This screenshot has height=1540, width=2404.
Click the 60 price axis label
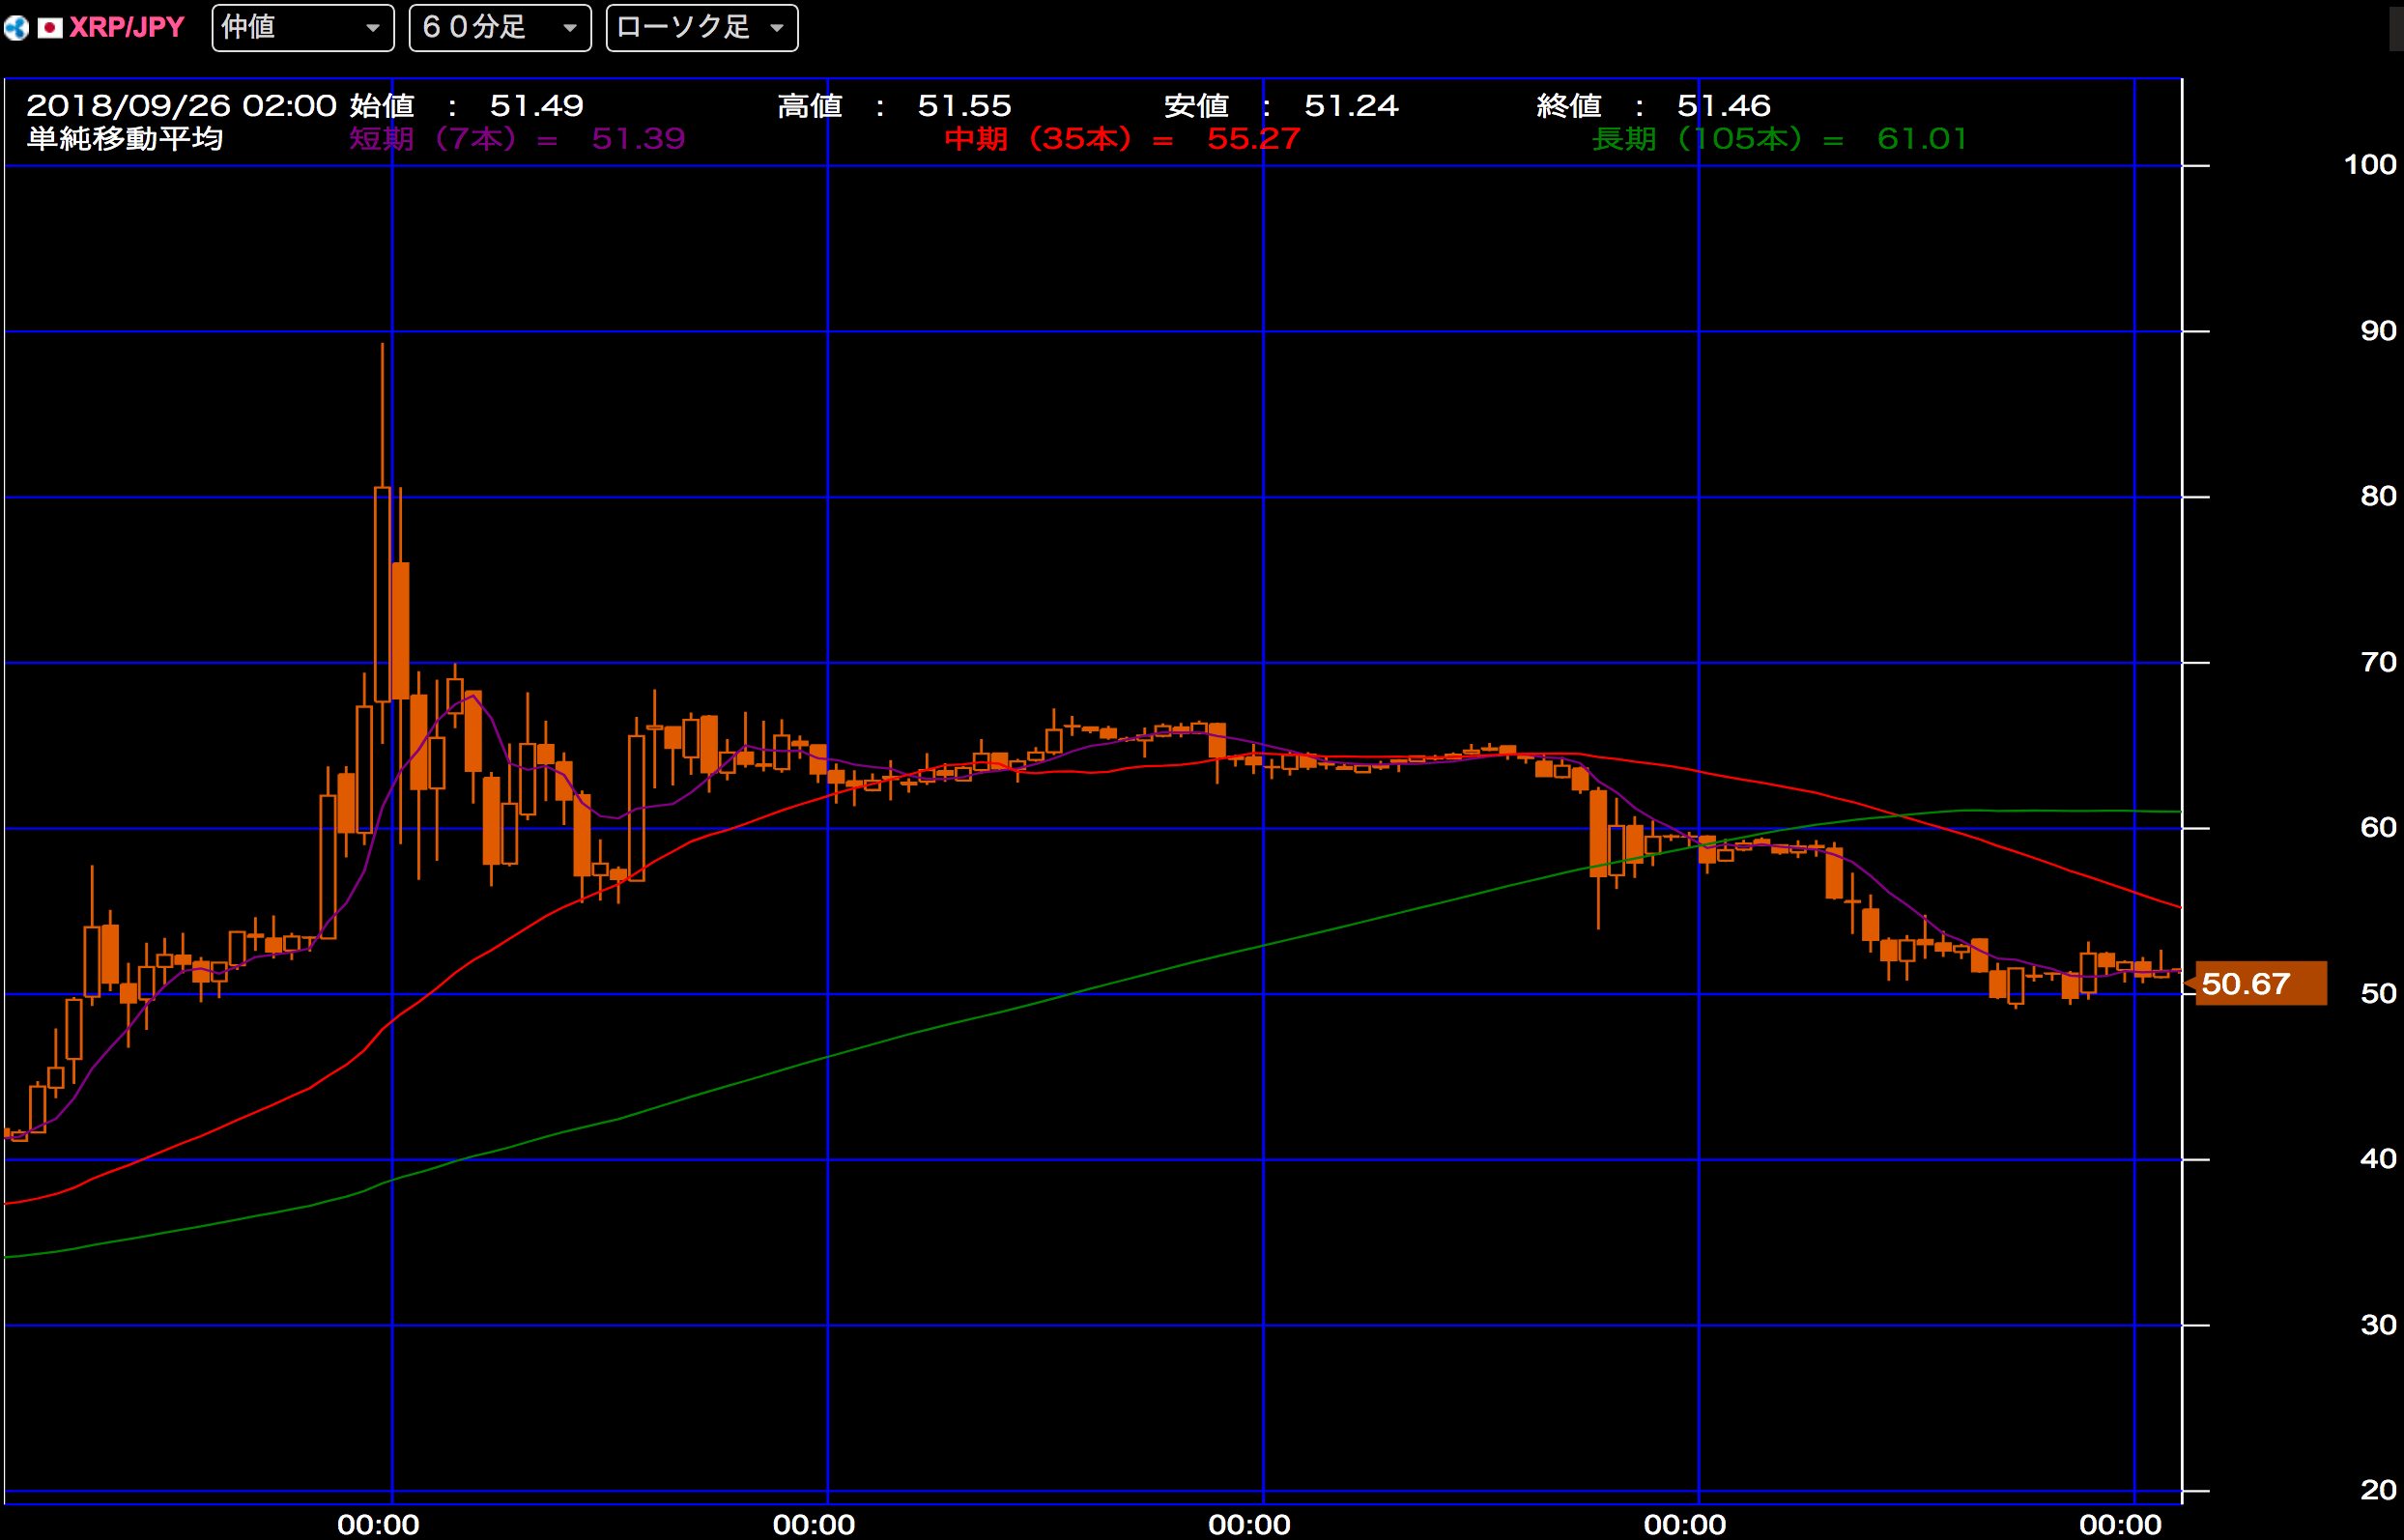point(2378,828)
